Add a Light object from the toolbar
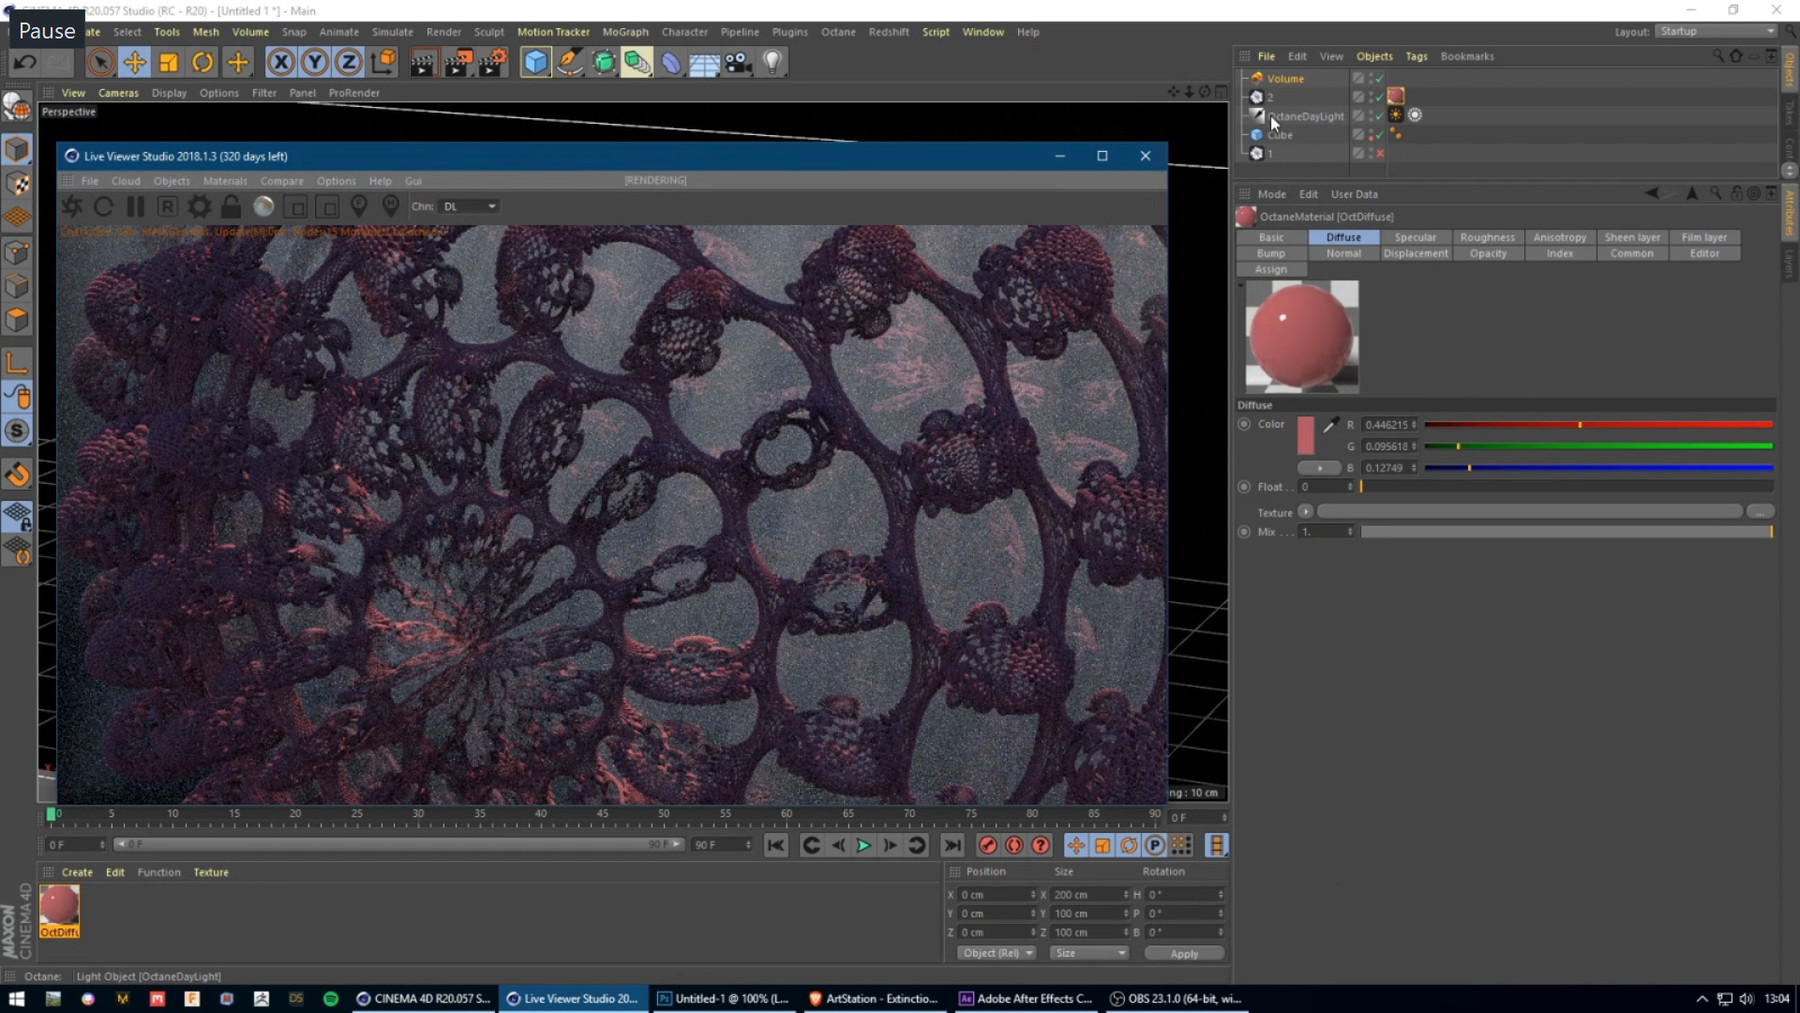1800x1013 pixels. tap(771, 62)
